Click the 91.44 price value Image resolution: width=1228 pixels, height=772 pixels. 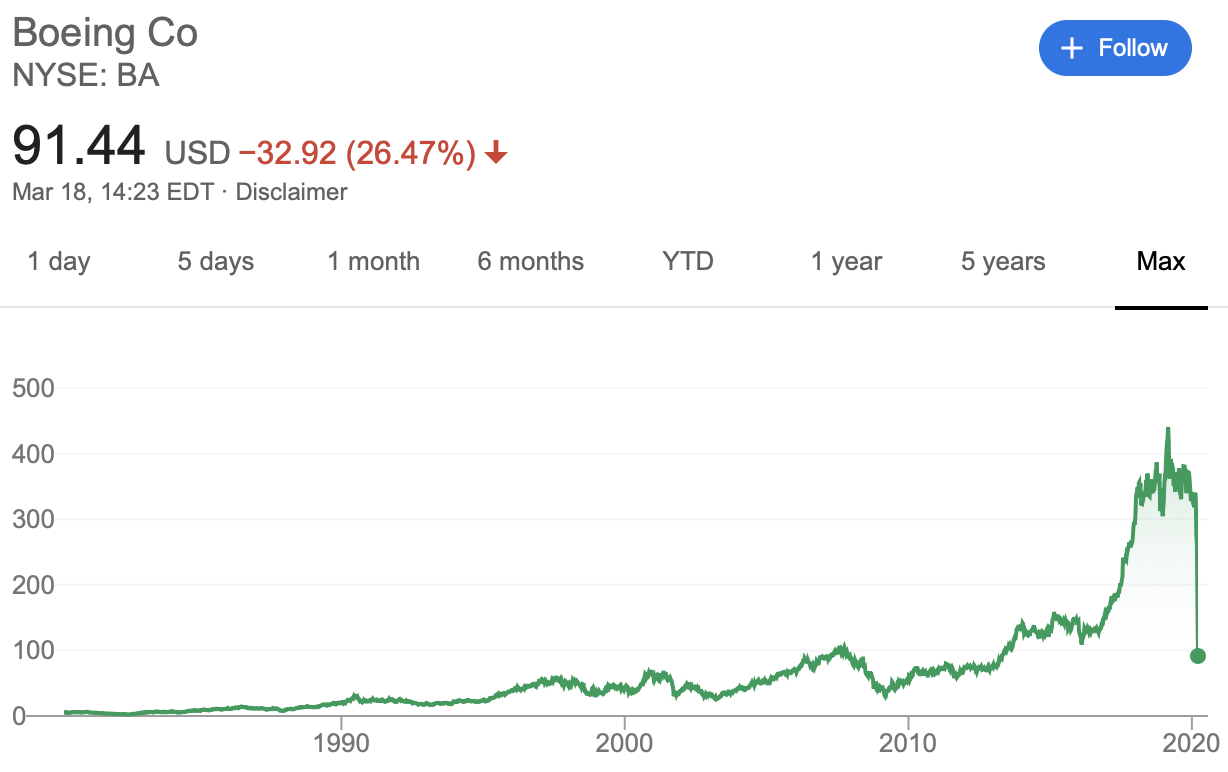tap(80, 146)
